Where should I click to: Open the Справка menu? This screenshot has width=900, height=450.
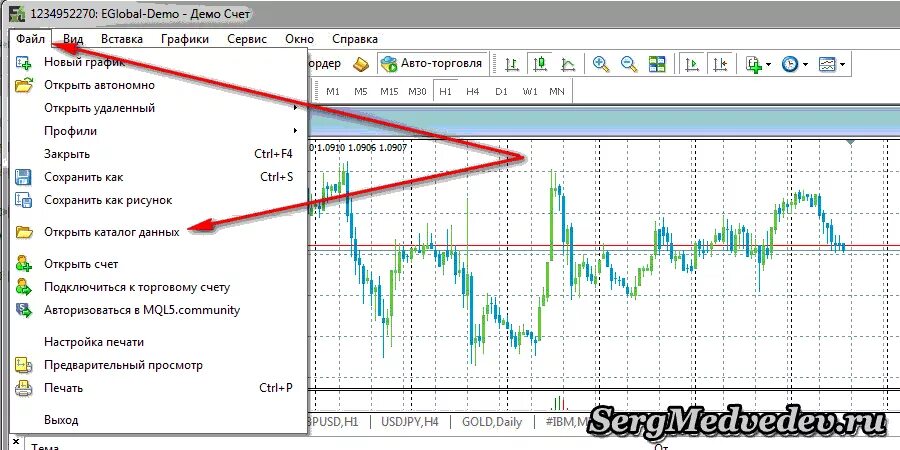click(355, 39)
